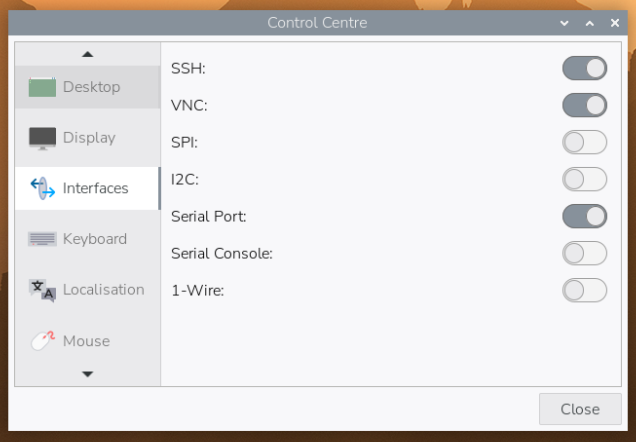
Task: Switch on the I2C toggle
Action: point(584,179)
